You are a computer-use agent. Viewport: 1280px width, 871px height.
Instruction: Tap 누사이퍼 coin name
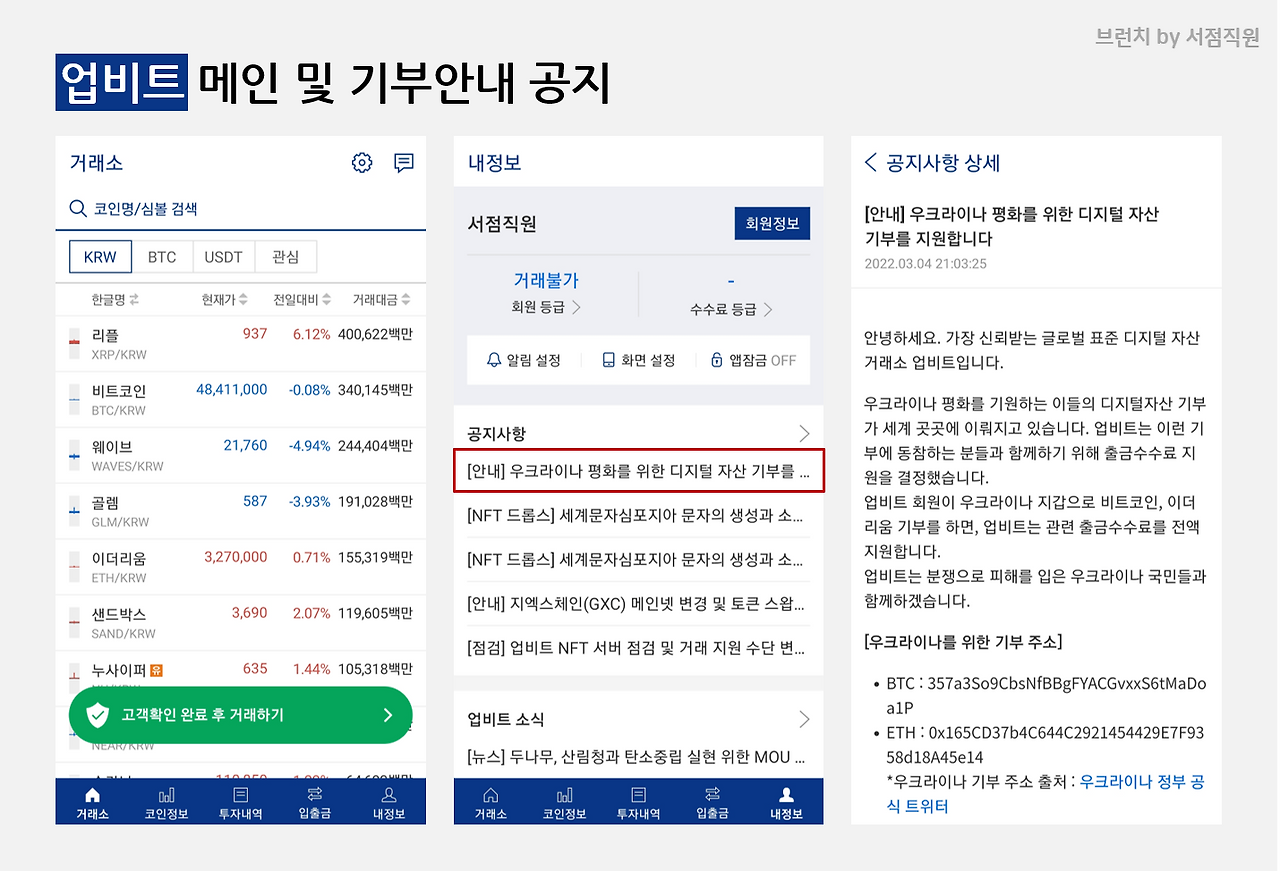(119, 670)
